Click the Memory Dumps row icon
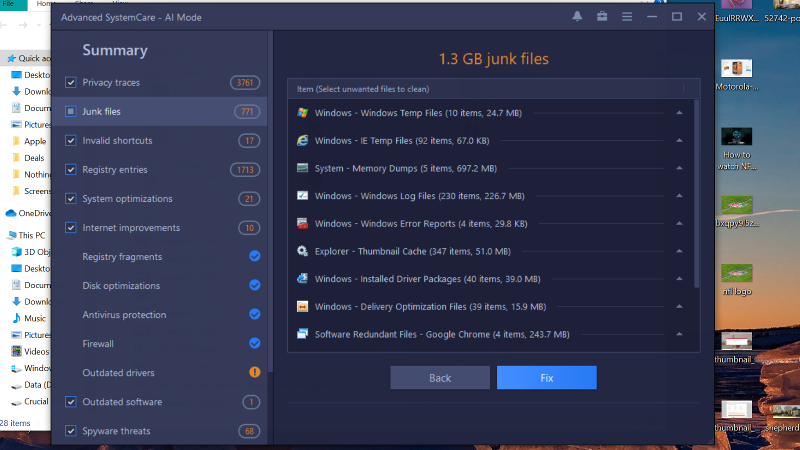The width and height of the screenshot is (800, 450). tap(303, 168)
